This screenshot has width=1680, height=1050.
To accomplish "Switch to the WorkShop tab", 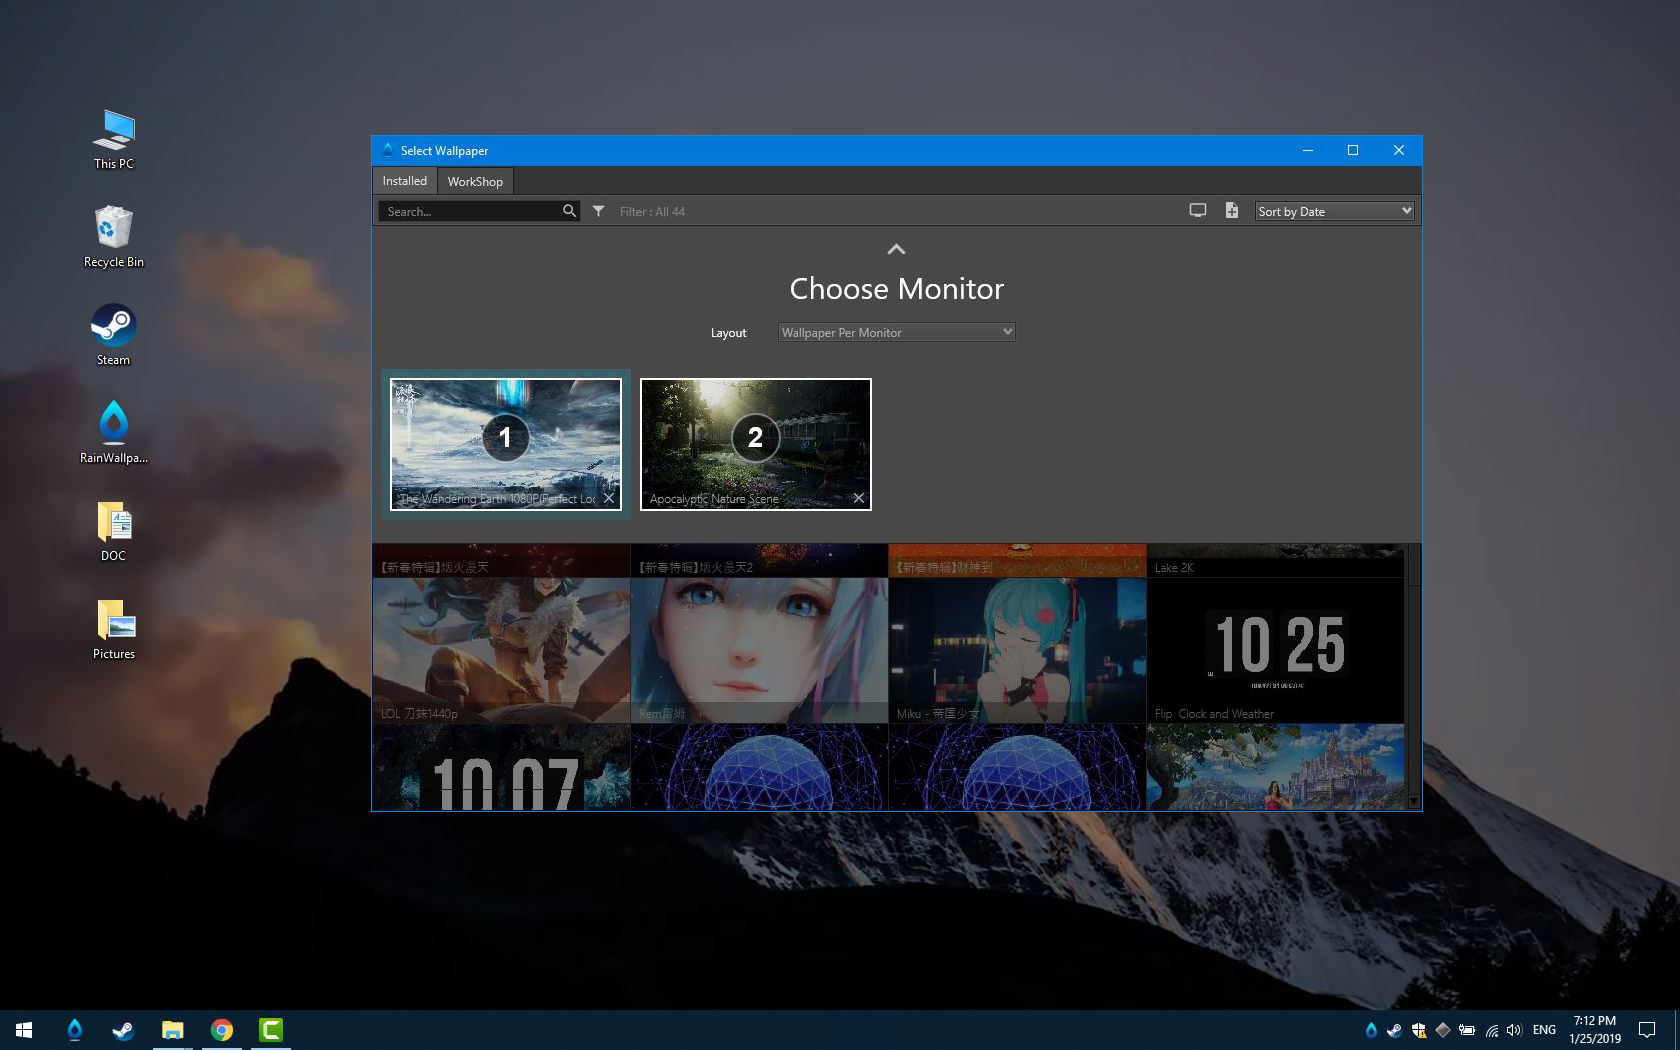I will click(x=474, y=181).
